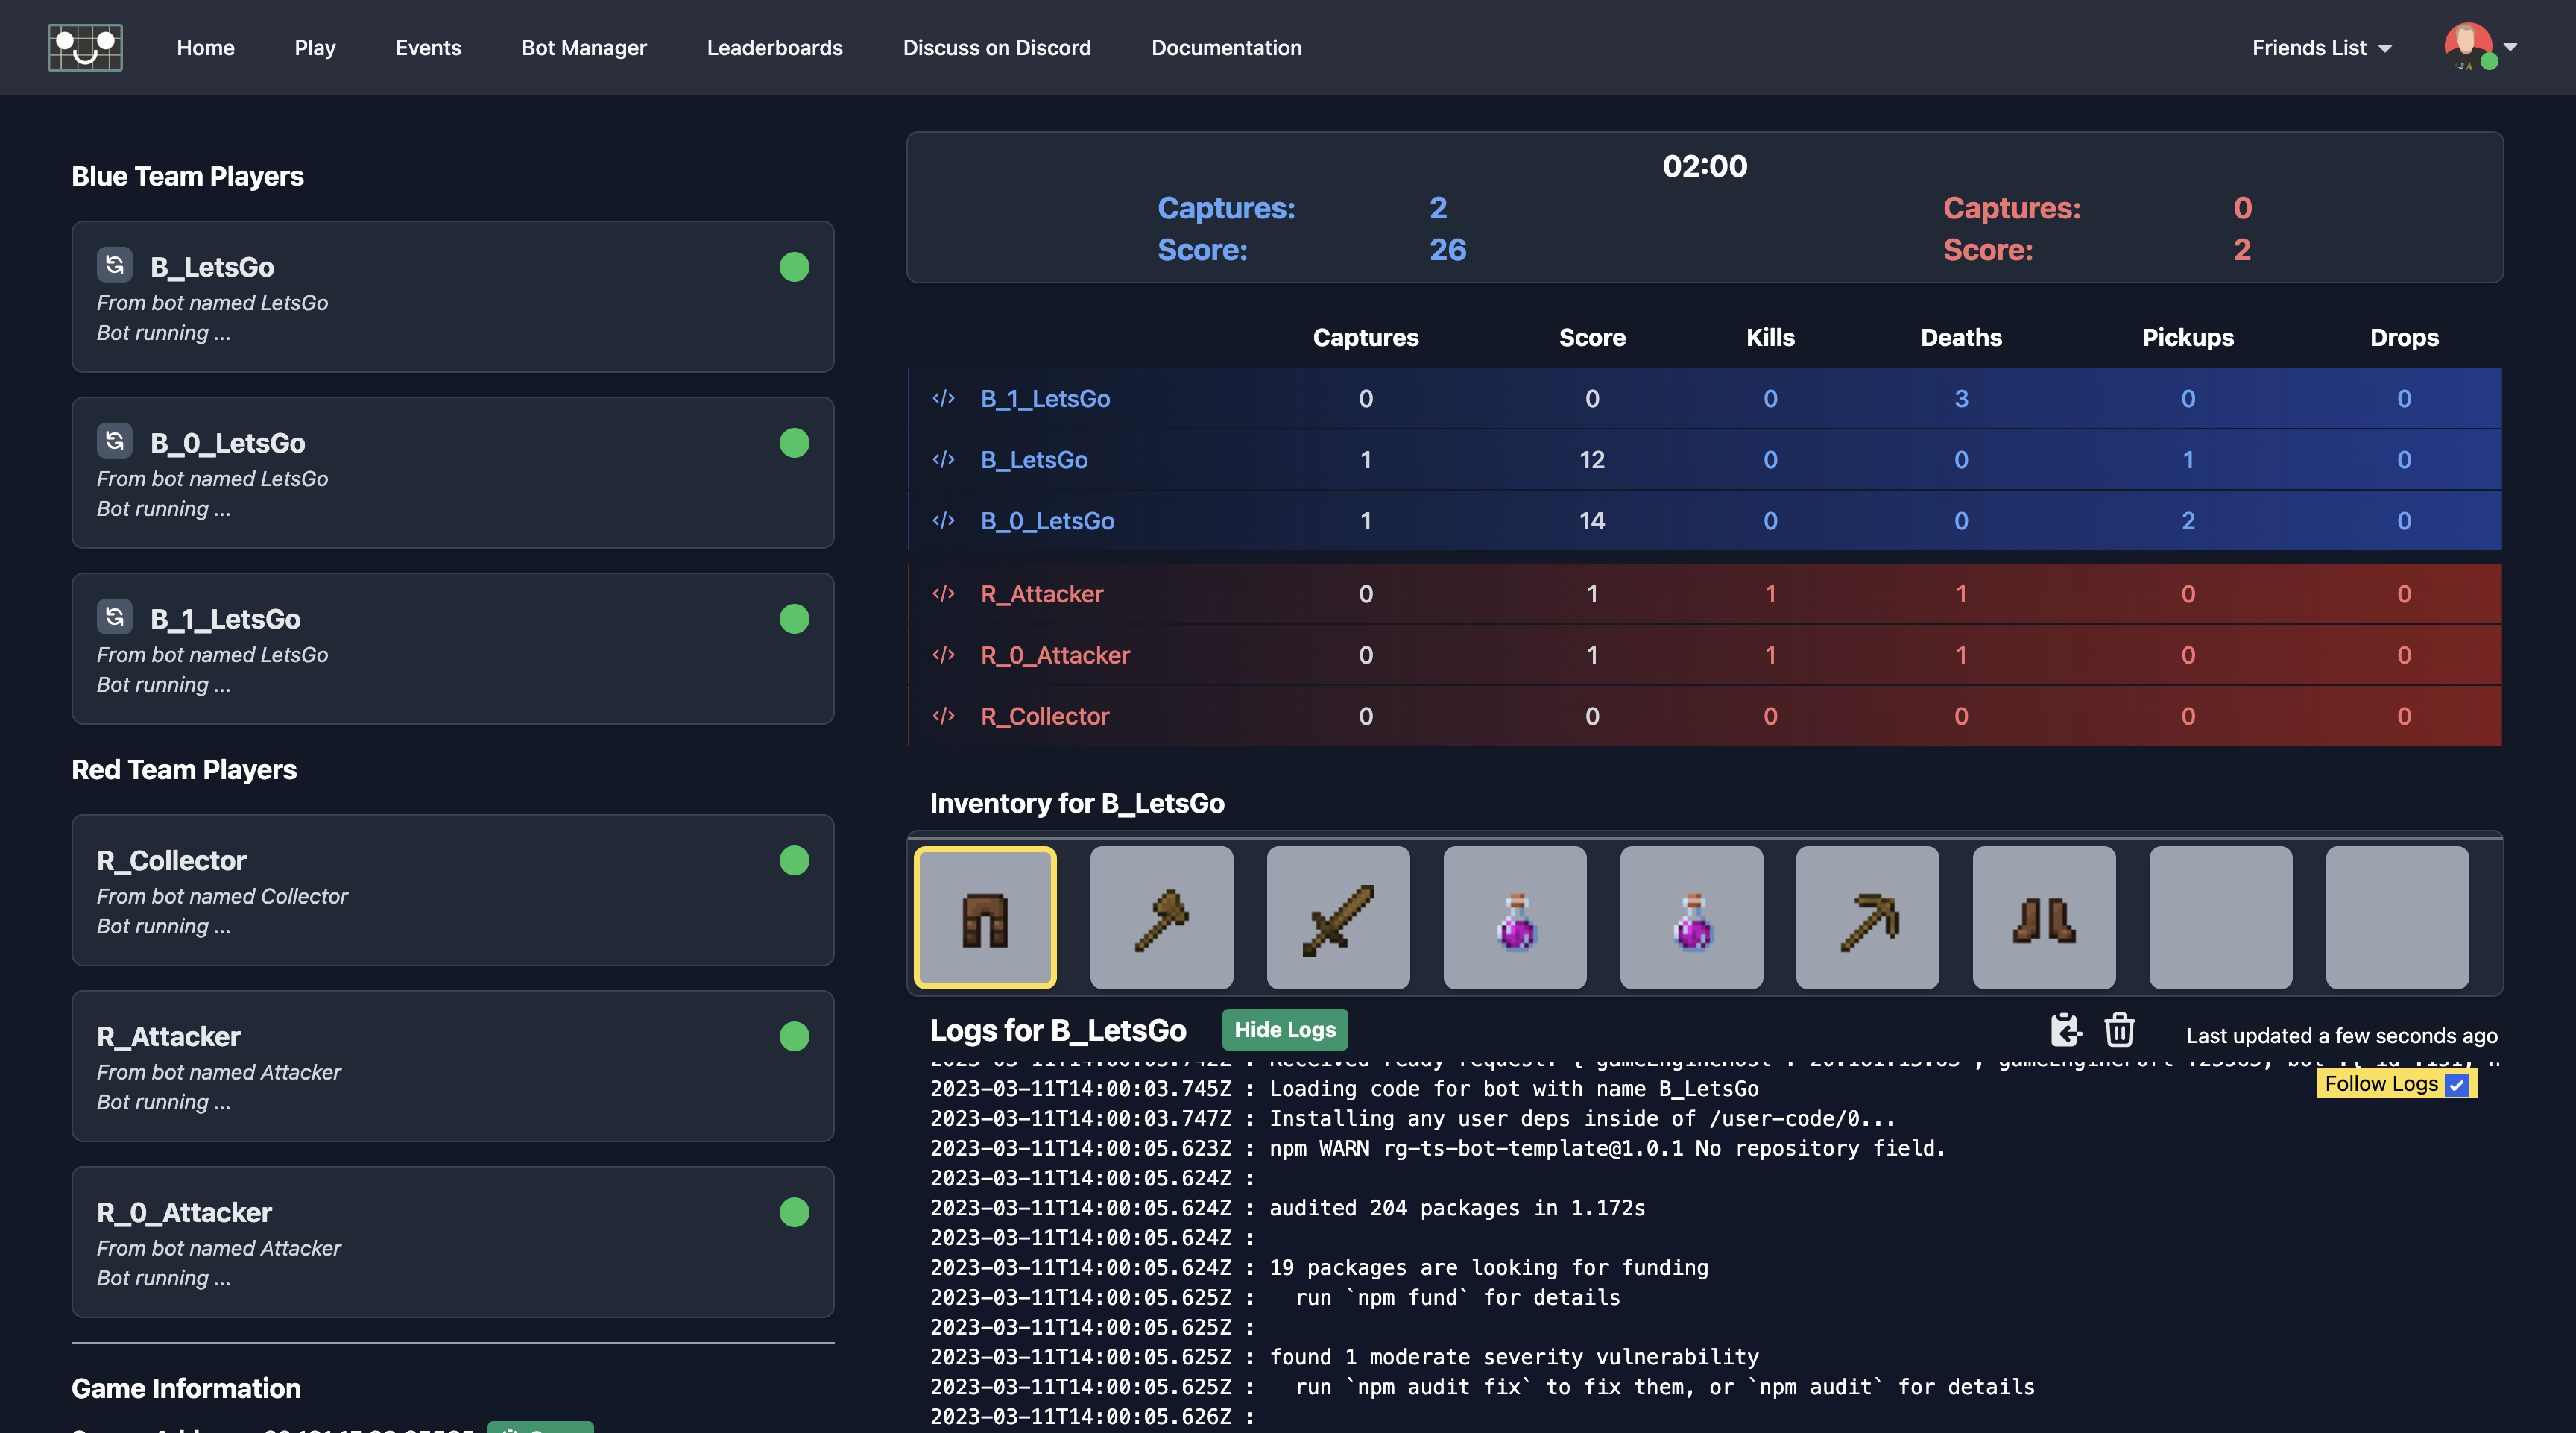
Task: Click the restart icon on B_LetsGo card
Action: coord(115,264)
